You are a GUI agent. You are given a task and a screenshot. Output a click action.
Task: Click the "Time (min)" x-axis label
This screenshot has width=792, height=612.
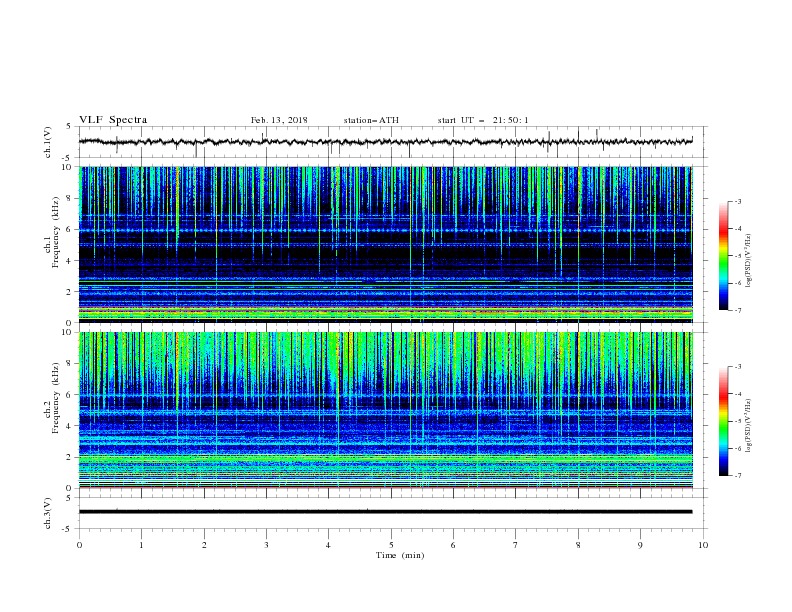400,555
